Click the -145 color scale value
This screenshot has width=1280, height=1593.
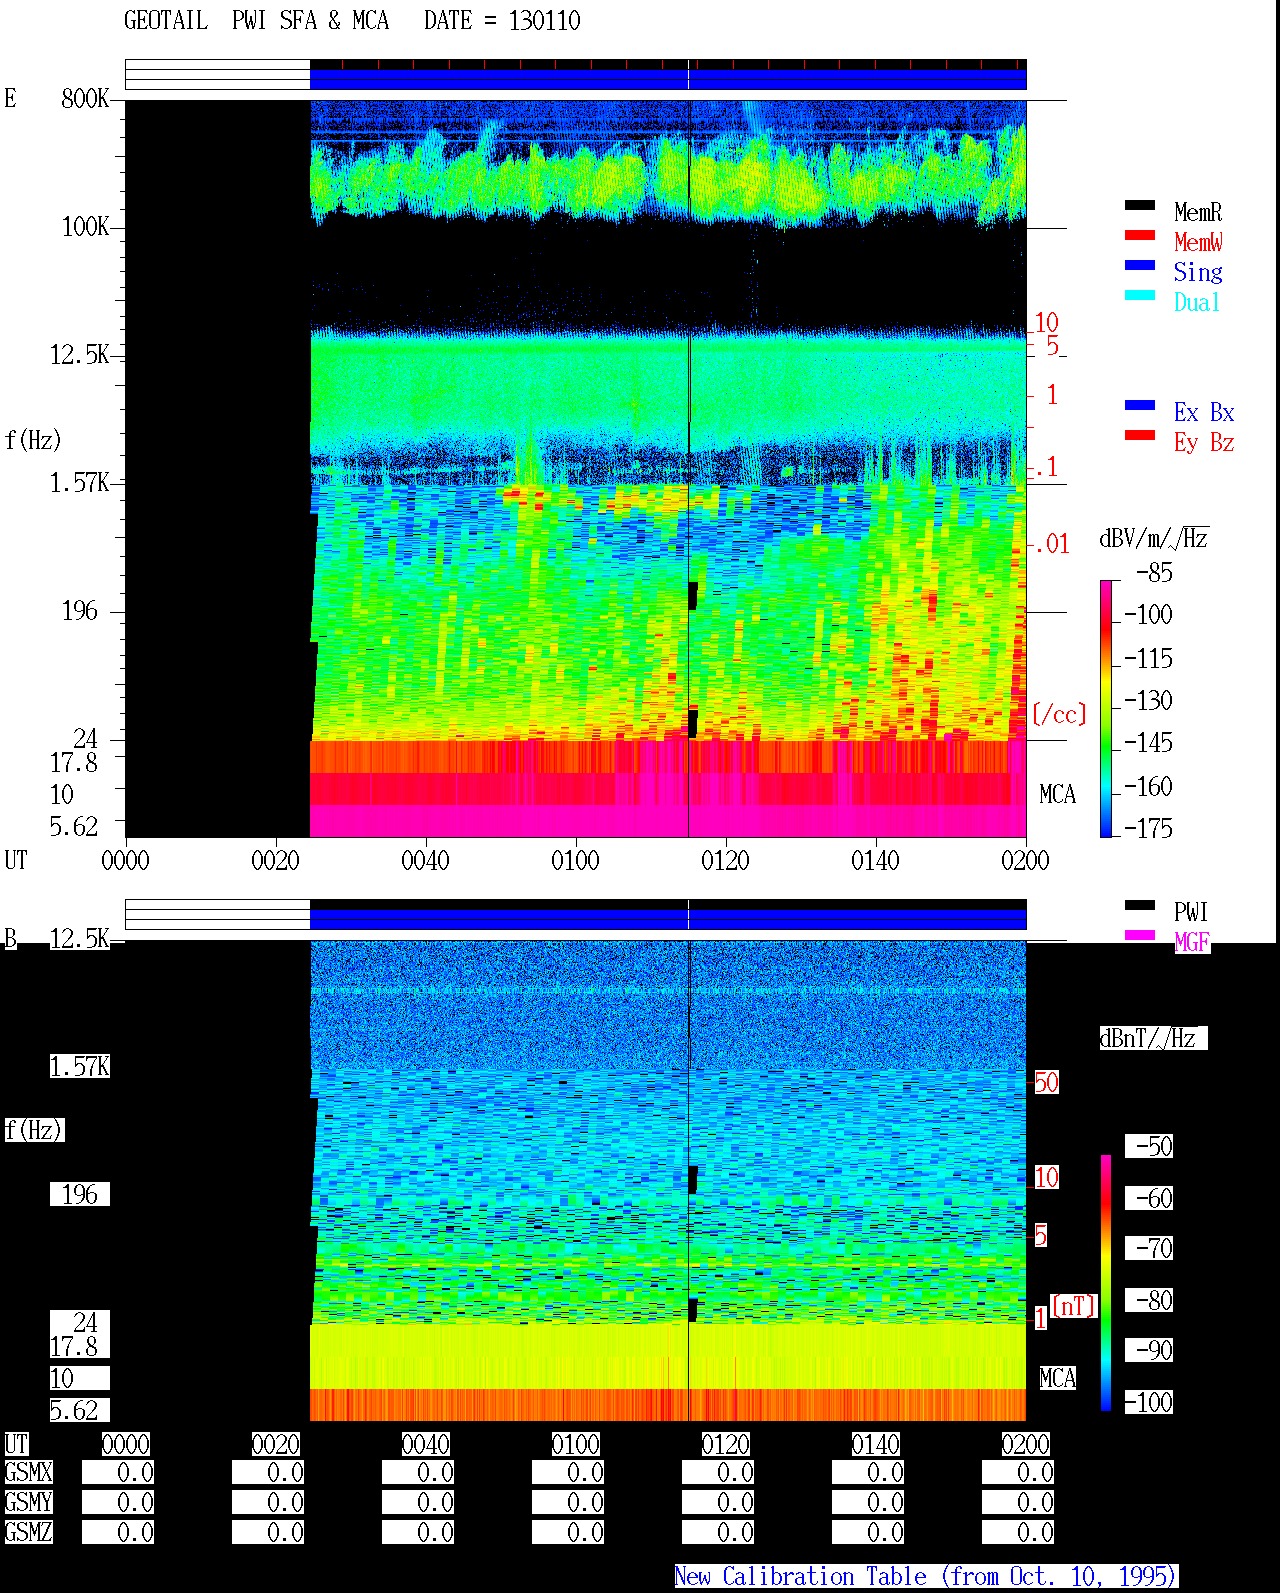click(x=1148, y=742)
